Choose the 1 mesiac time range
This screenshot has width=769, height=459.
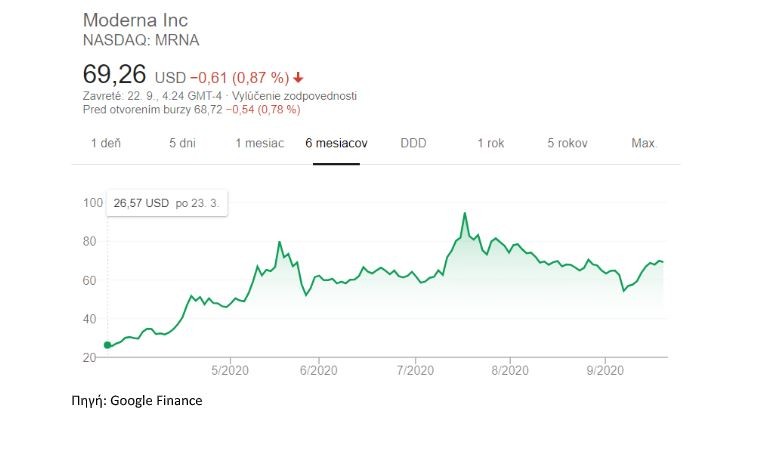pos(259,143)
